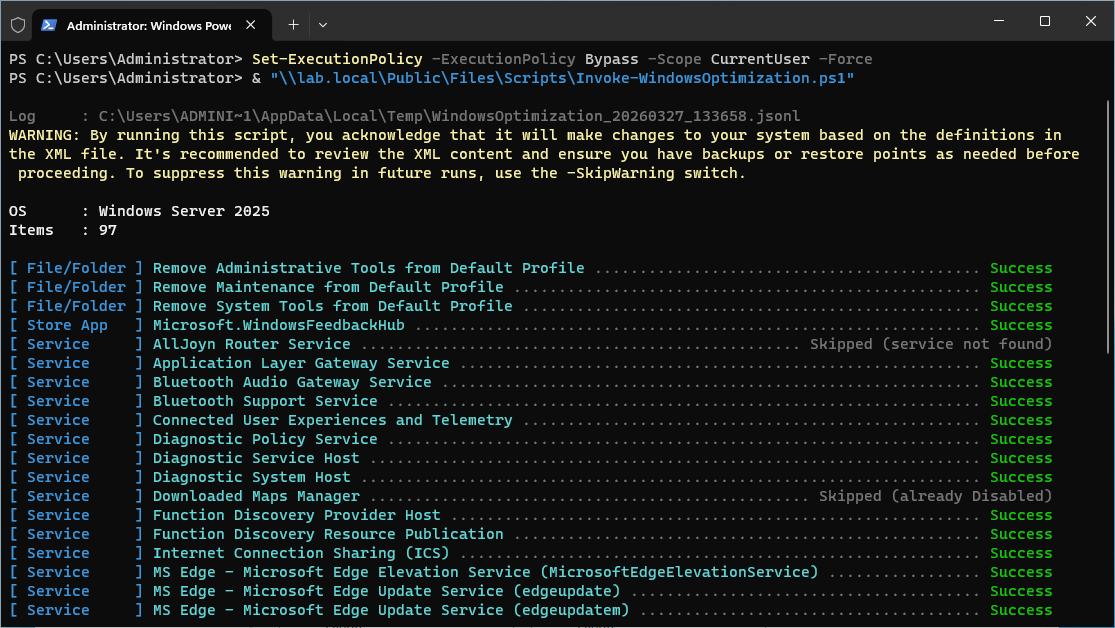Click the -SkipWarning switch text
Image resolution: width=1115 pixels, height=628 pixels.
620,173
